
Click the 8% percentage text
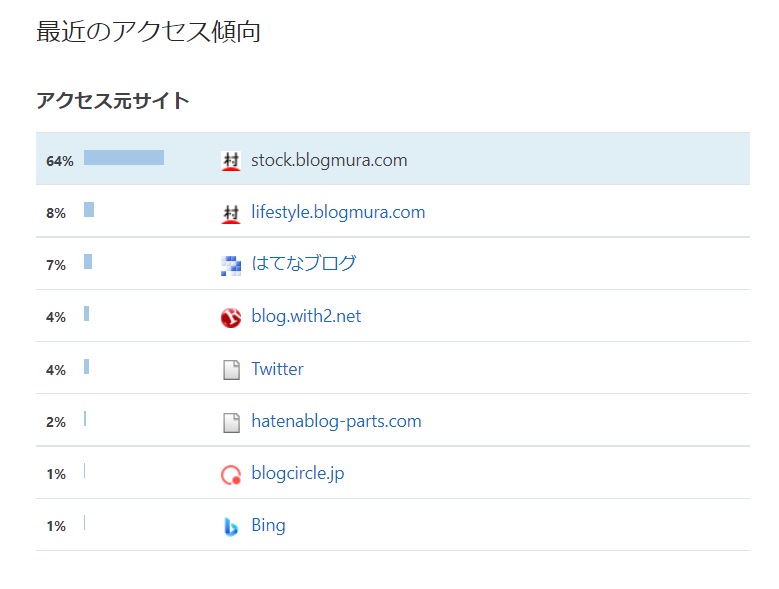click(56, 214)
